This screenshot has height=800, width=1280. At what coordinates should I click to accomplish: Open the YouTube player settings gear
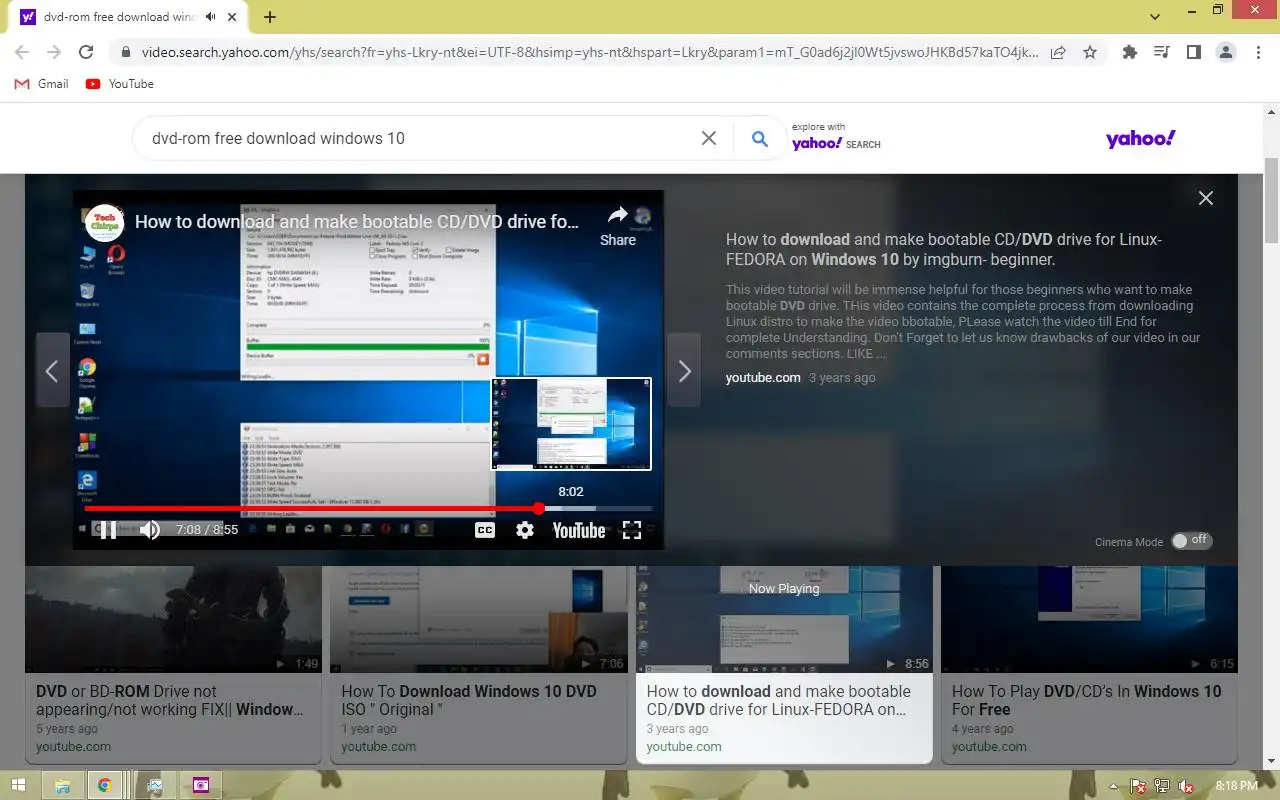click(x=525, y=530)
